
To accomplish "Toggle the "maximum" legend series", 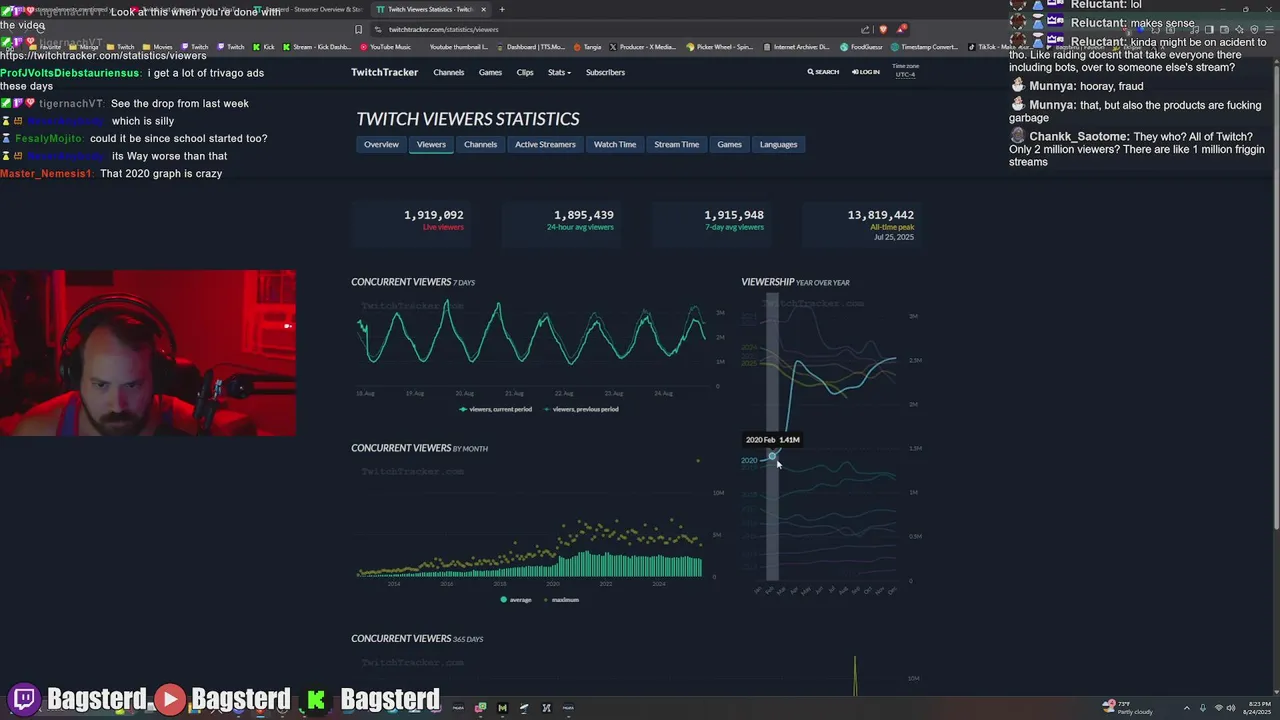I will (560, 599).
